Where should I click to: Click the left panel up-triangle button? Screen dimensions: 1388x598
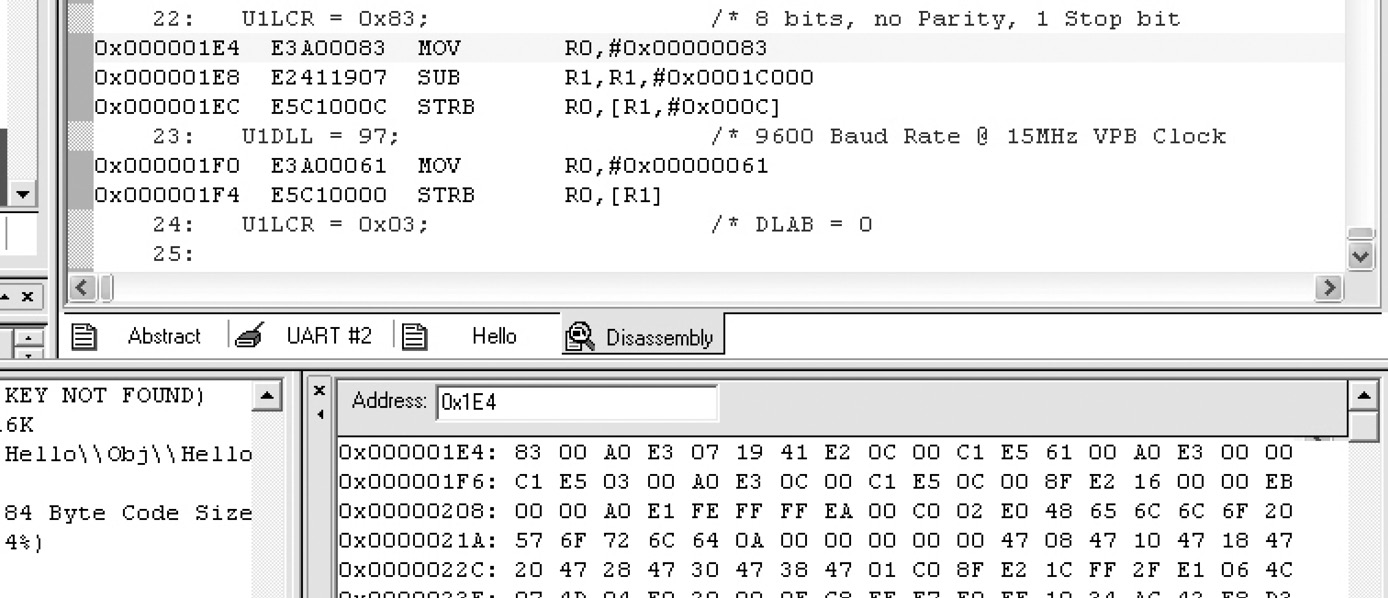tap(5, 297)
